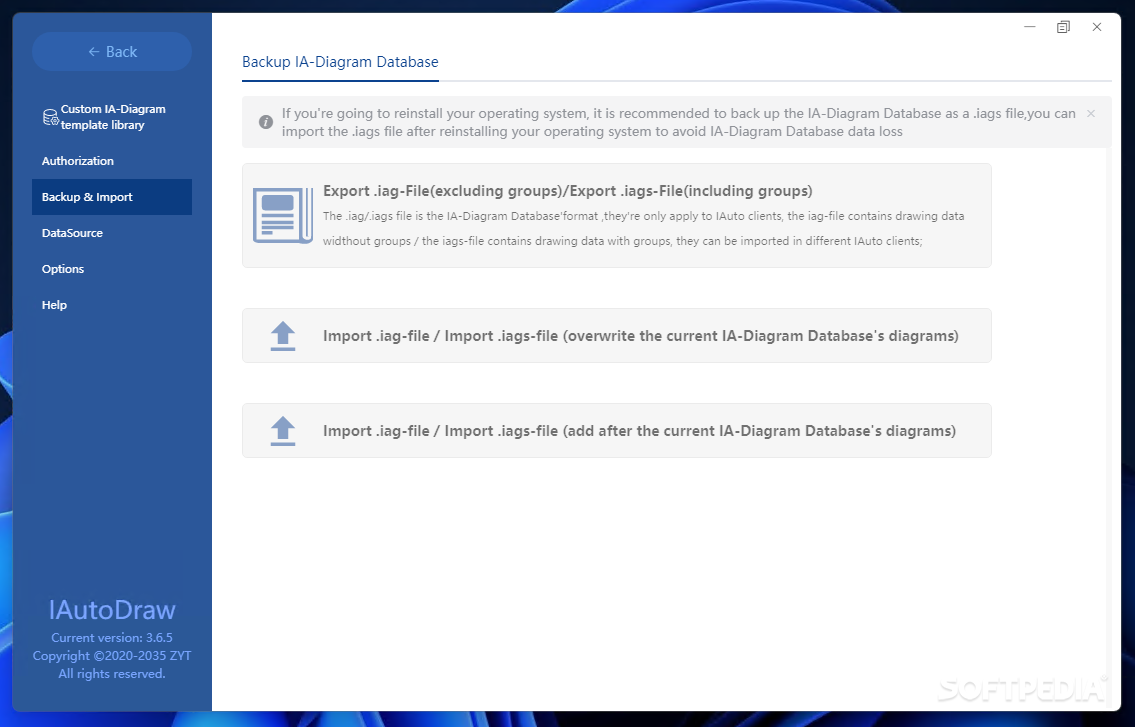Viewport: 1135px width, 727px height.
Task: Click the IAutoDraw logo text
Action: click(112, 610)
